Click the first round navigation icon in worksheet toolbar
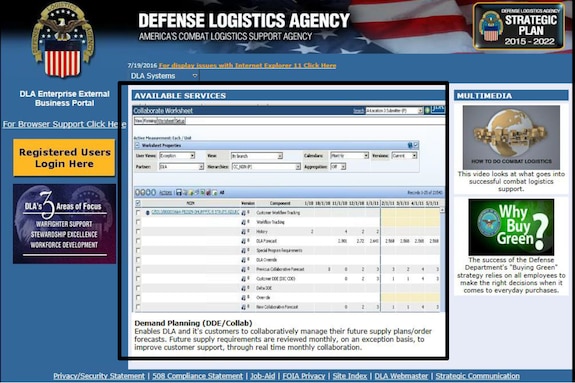Image resolution: width=575 pixels, height=383 pixels. pos(138,193)
